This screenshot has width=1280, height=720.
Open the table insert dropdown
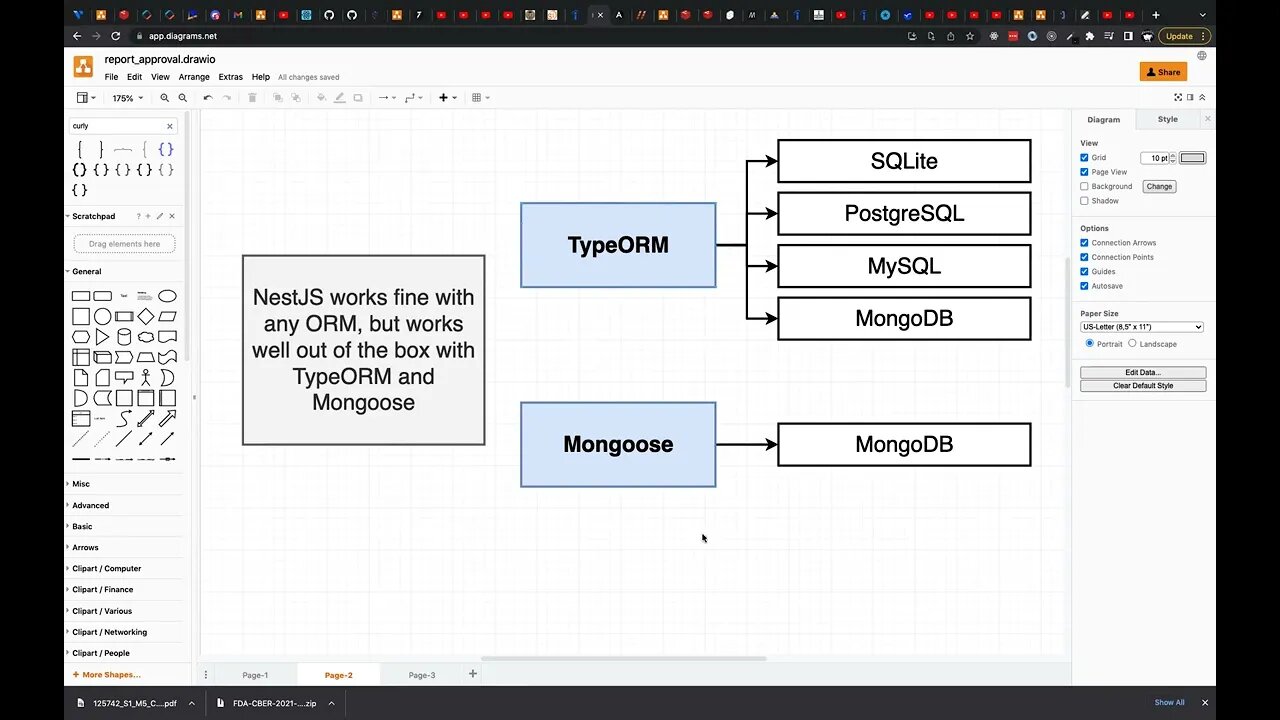(480, 98)
